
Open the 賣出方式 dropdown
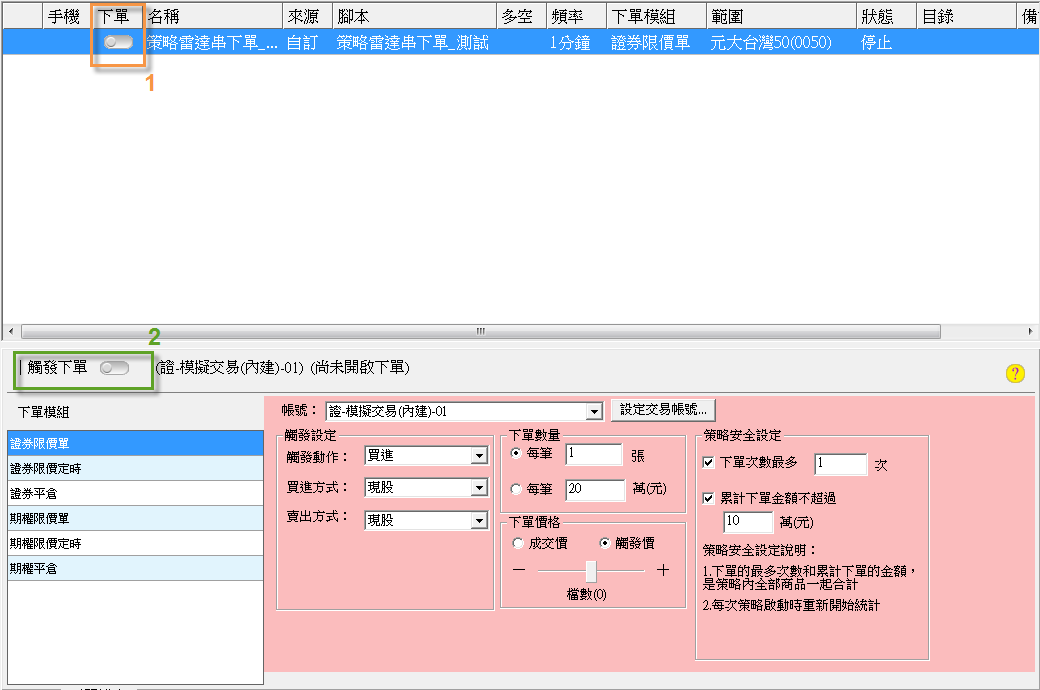point(478,520)
